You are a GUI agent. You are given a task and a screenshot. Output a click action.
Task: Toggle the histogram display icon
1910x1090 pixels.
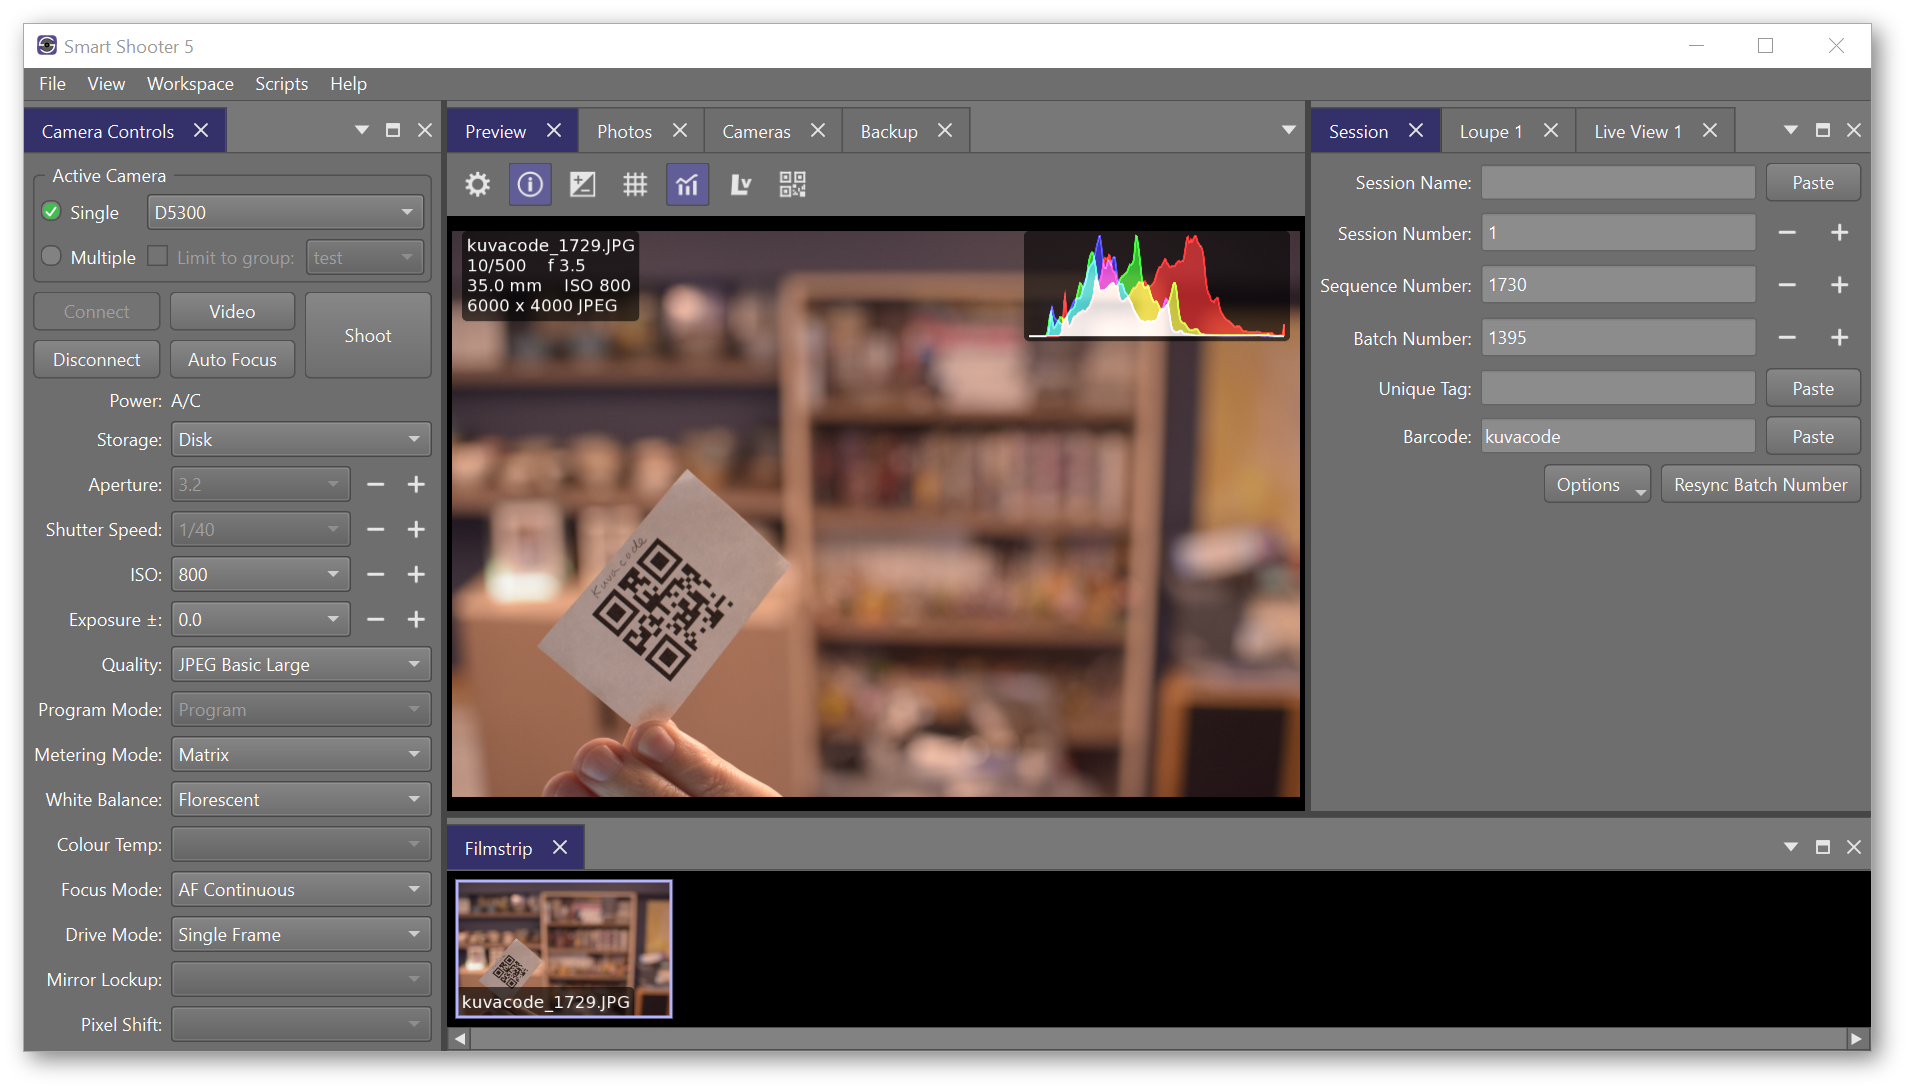pyautogui.click(x=686, y=184)
